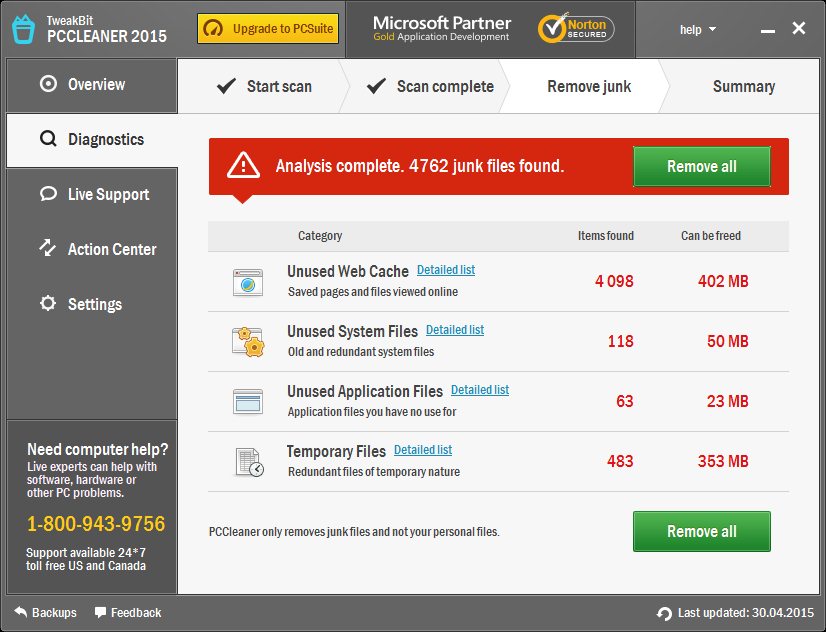The width and height of the screenshot is (826, 632).
Task: Click the Items found column header
Action: pos(606,235)
